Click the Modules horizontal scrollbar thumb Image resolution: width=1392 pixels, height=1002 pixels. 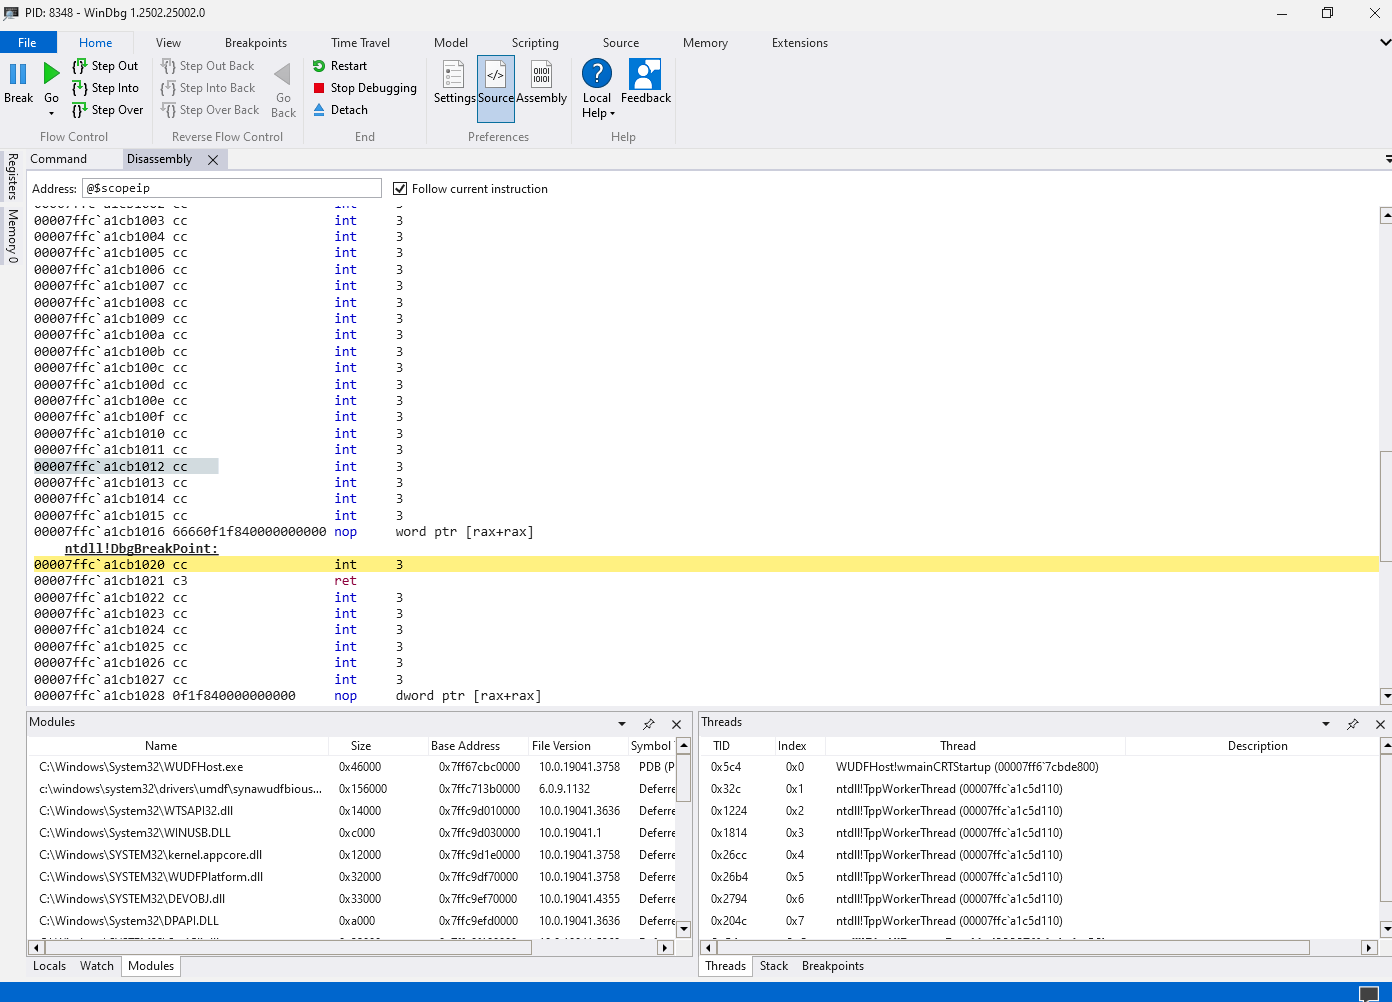pos(288,947)
